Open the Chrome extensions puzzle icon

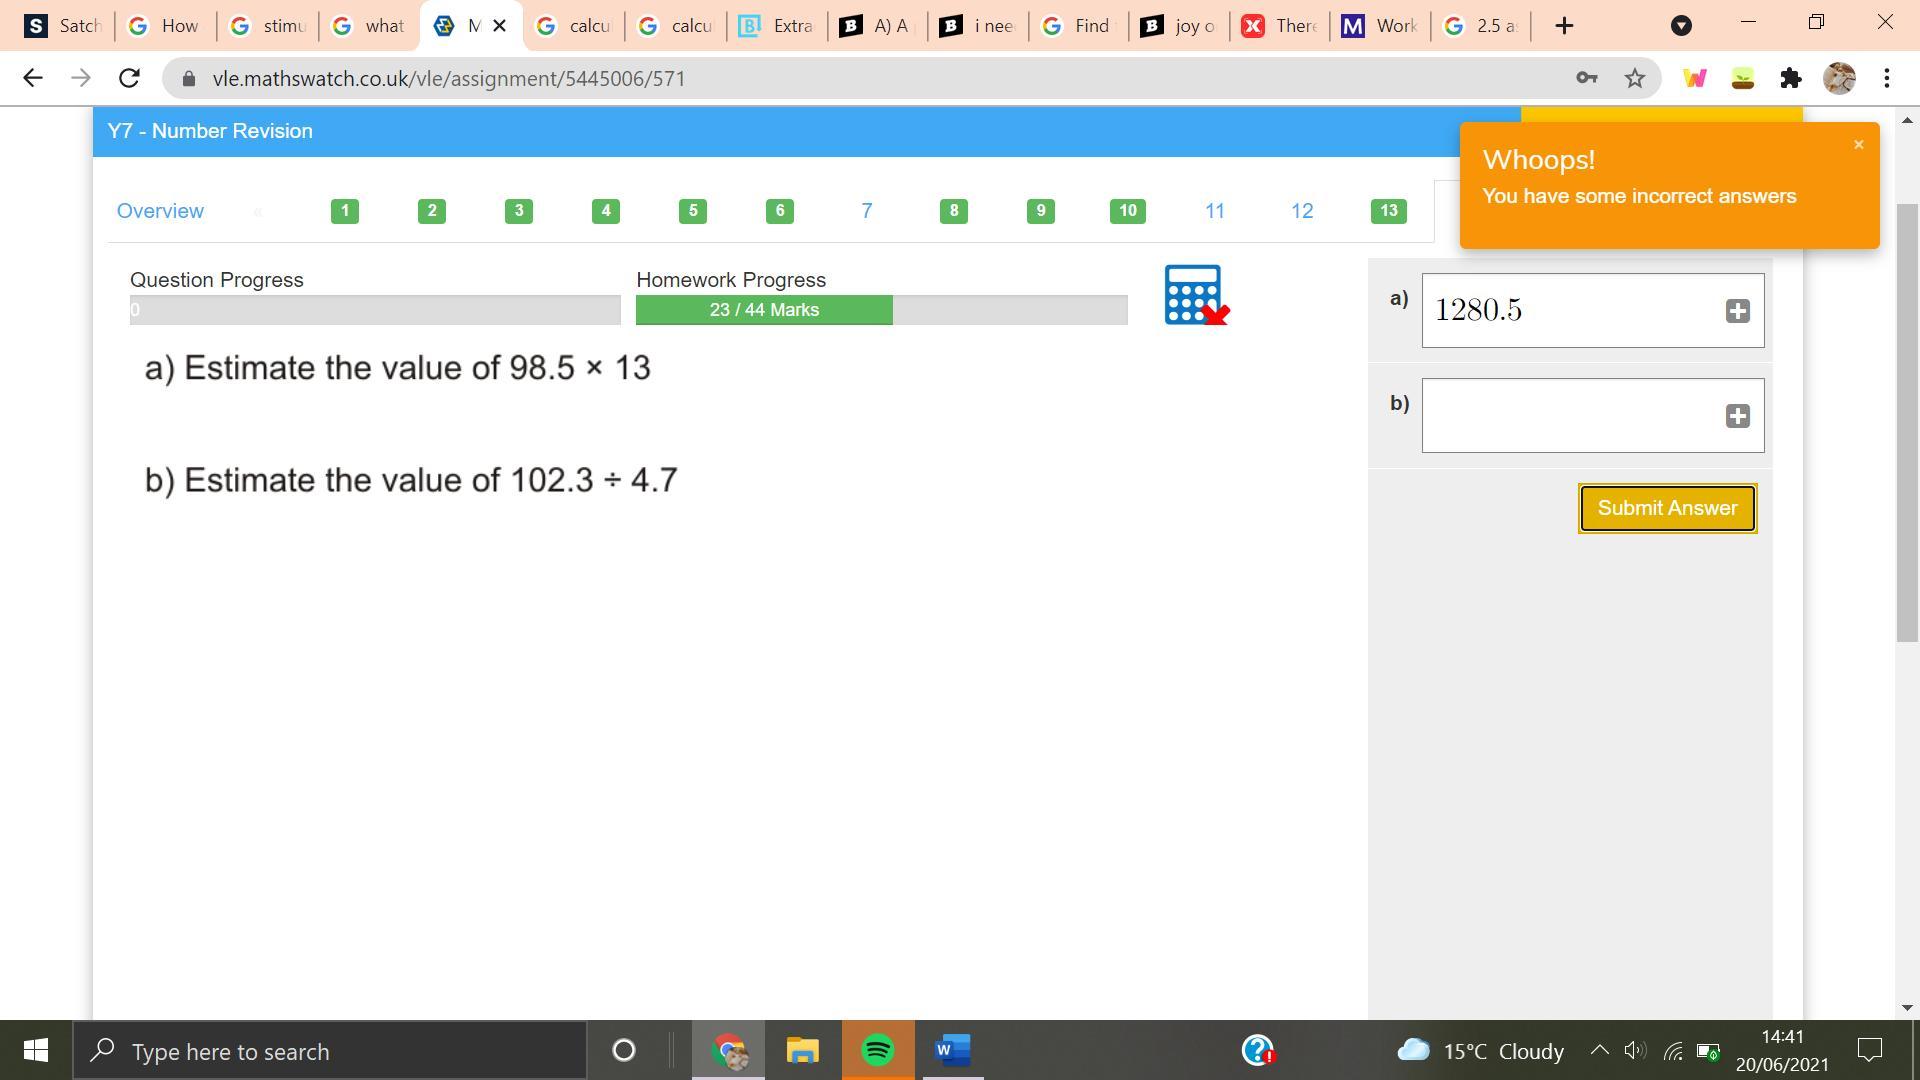click(x=1790, y=78)
